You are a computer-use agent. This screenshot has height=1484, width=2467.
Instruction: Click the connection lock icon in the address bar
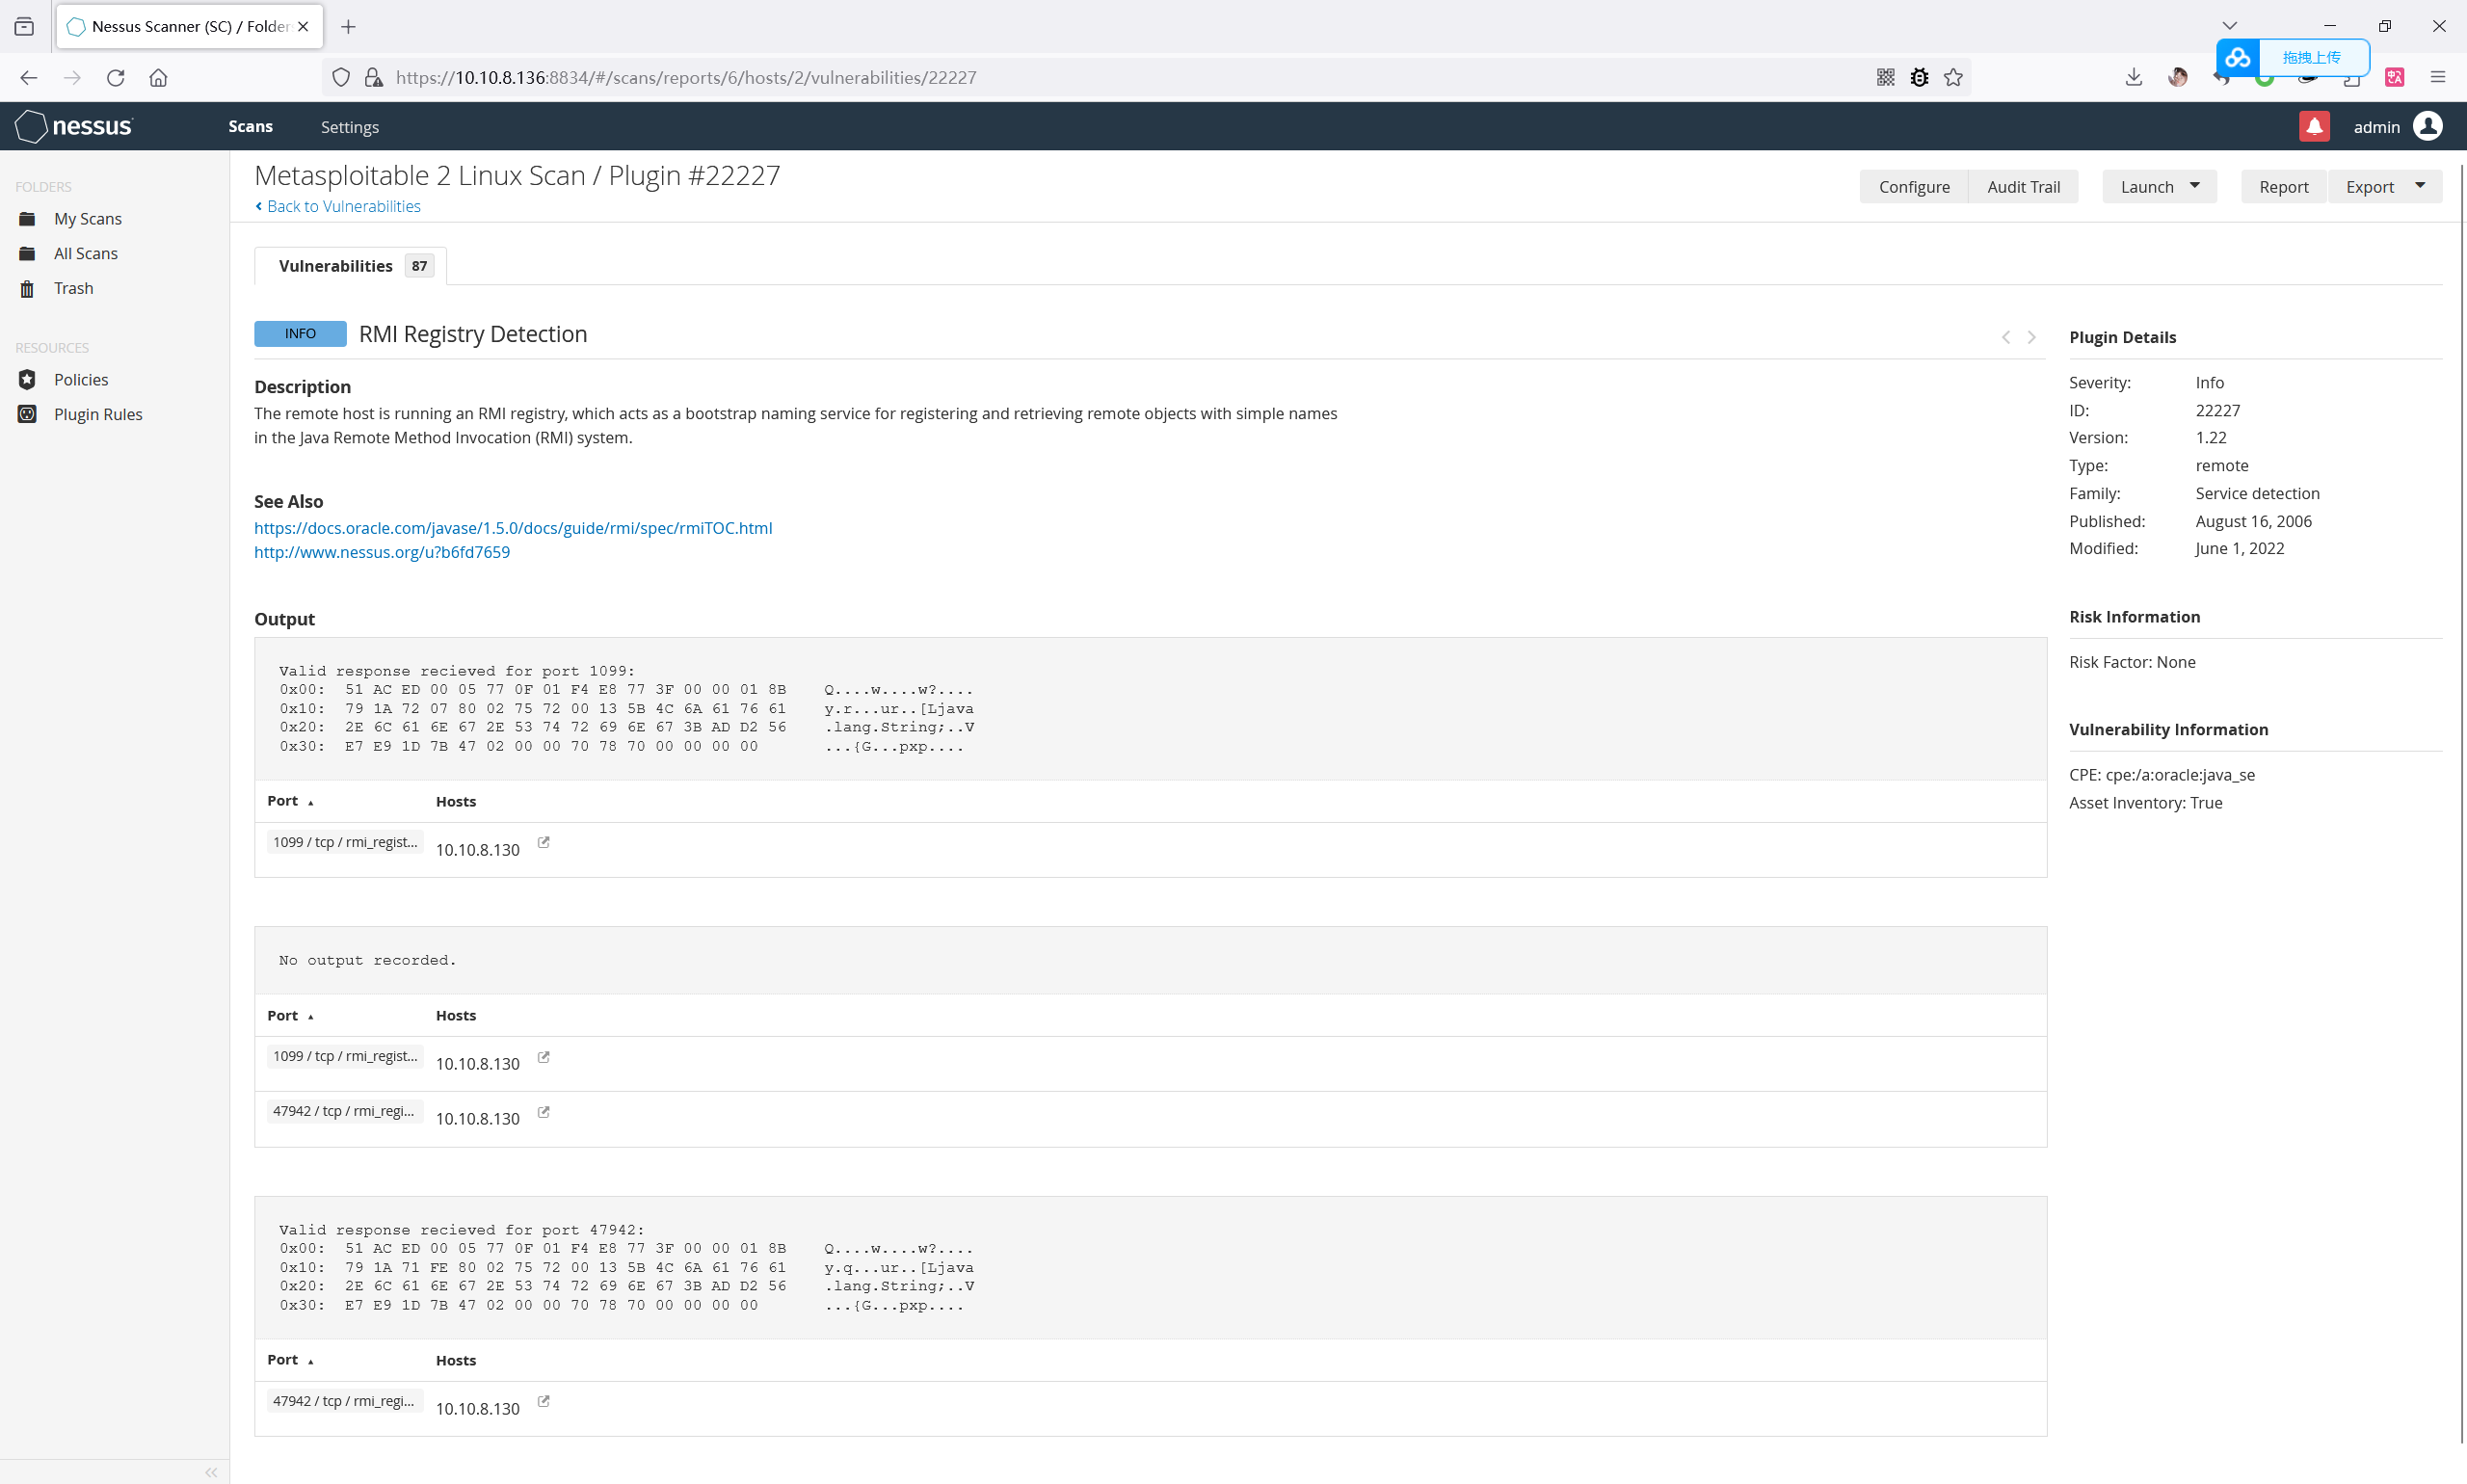[374, 77]
